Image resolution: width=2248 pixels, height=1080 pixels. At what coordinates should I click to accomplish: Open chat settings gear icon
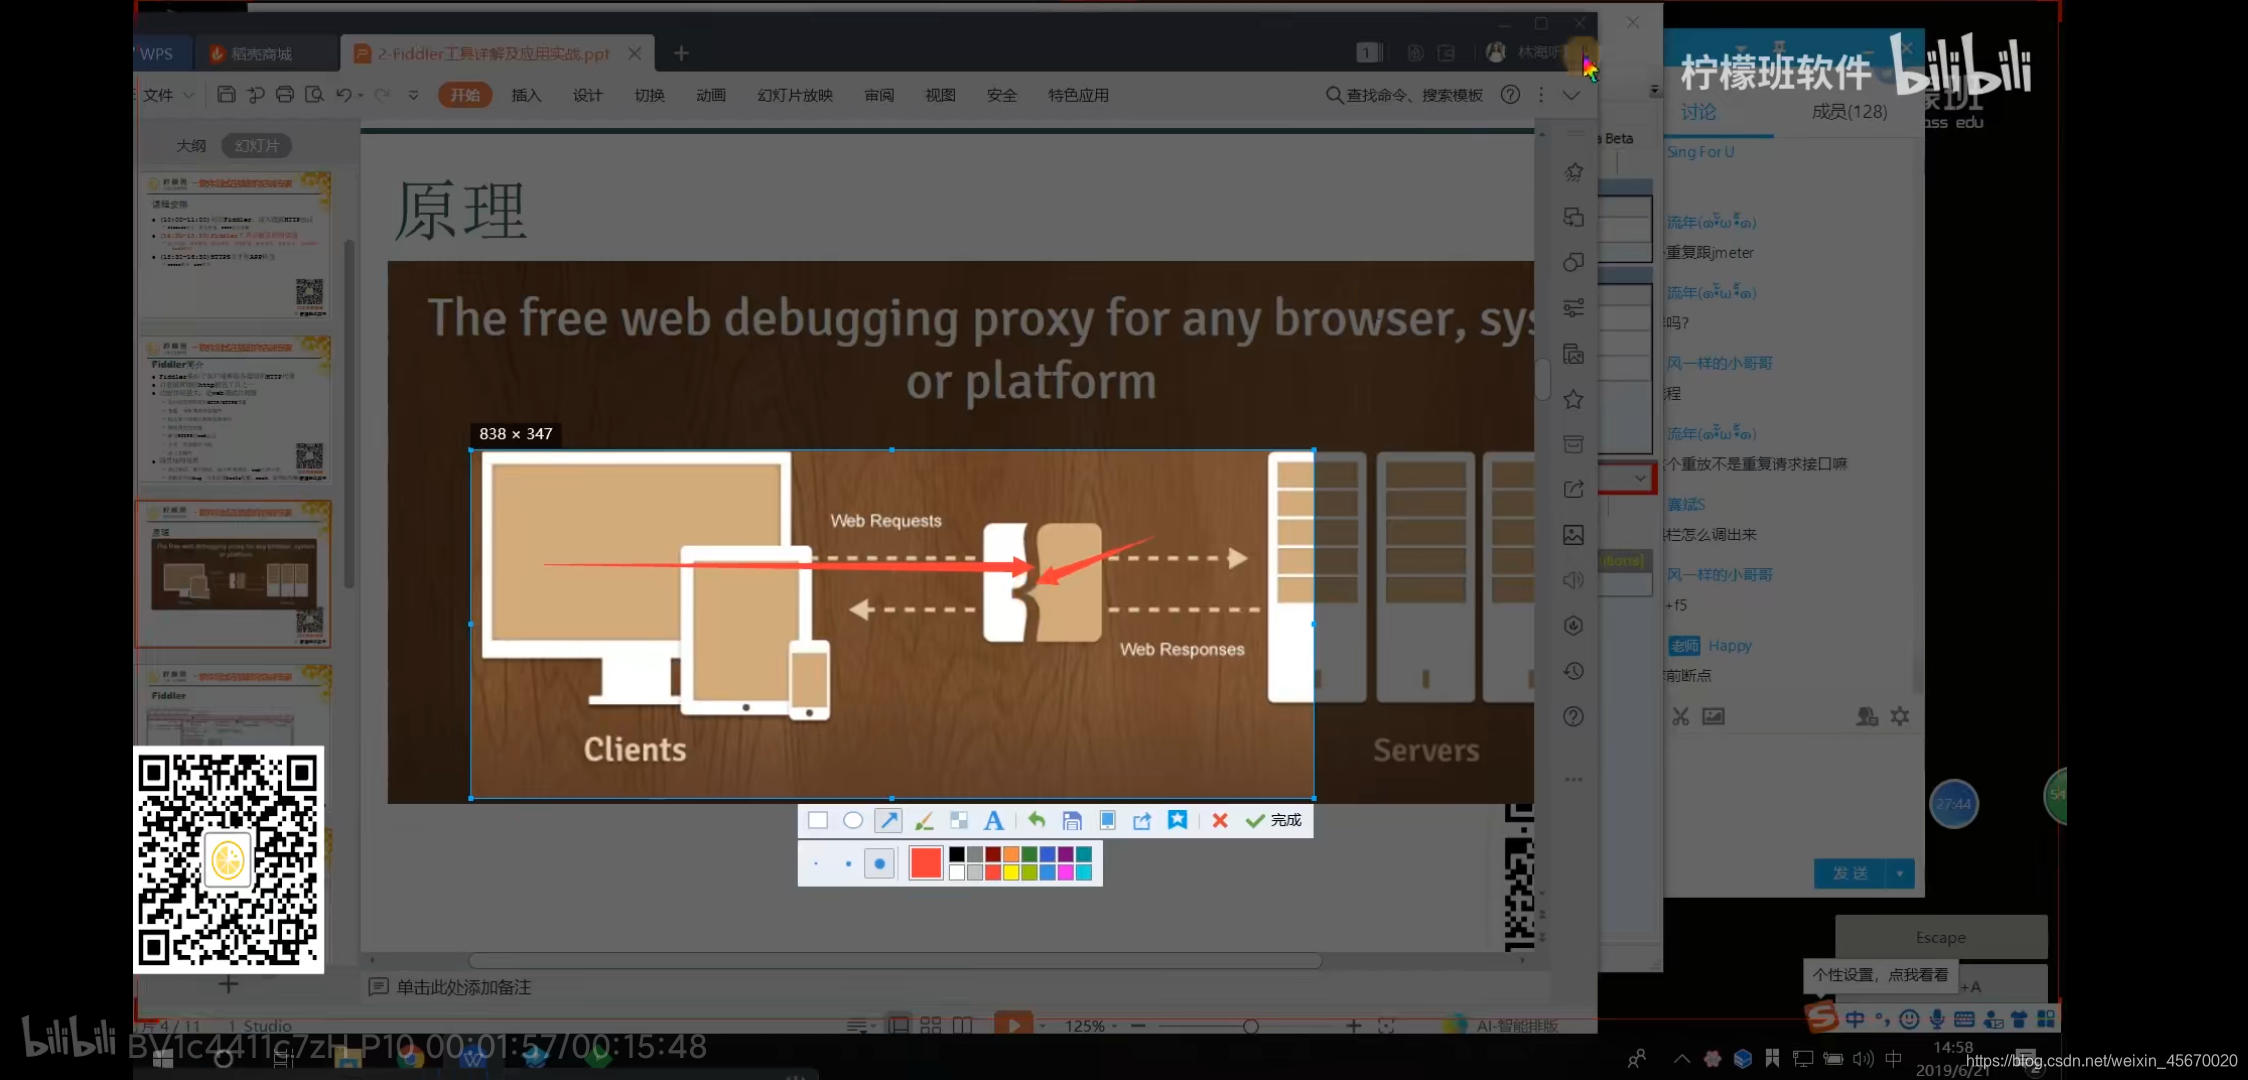click(x=1900, y=716)
